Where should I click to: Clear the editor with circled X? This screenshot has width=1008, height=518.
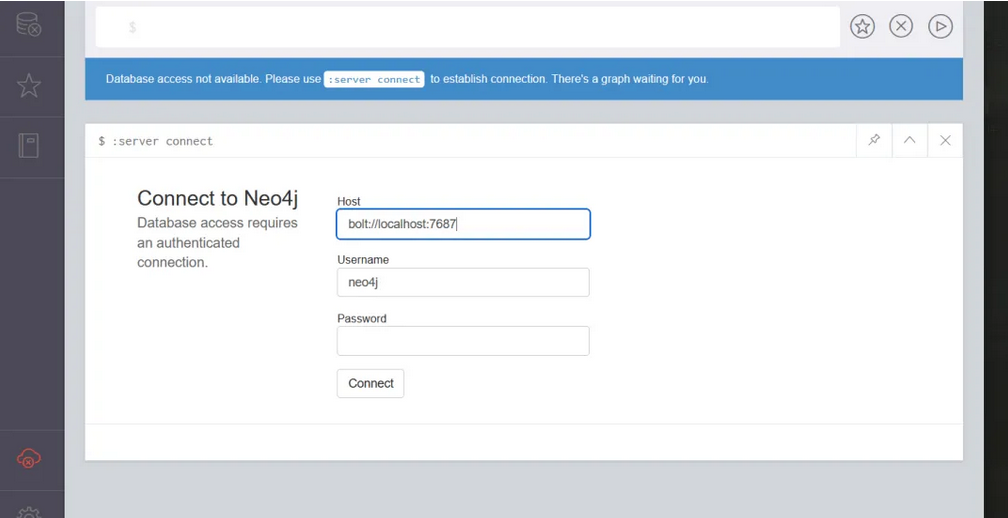coord(901,26)
